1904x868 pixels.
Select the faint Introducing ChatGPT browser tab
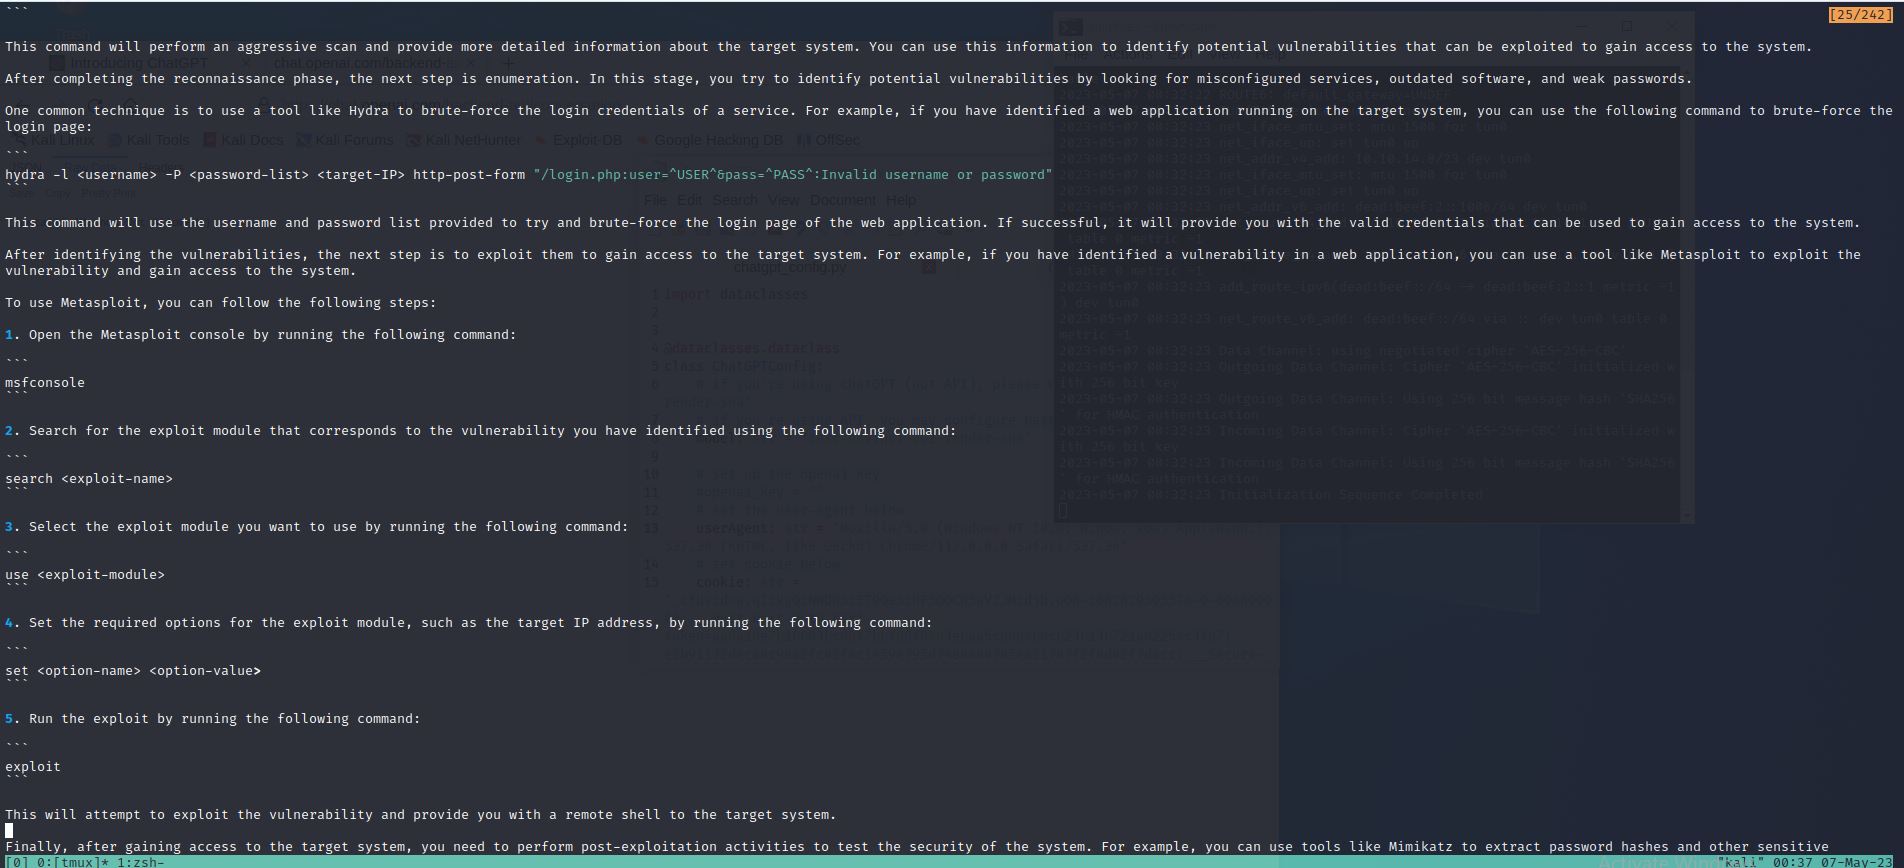[139, 63]
